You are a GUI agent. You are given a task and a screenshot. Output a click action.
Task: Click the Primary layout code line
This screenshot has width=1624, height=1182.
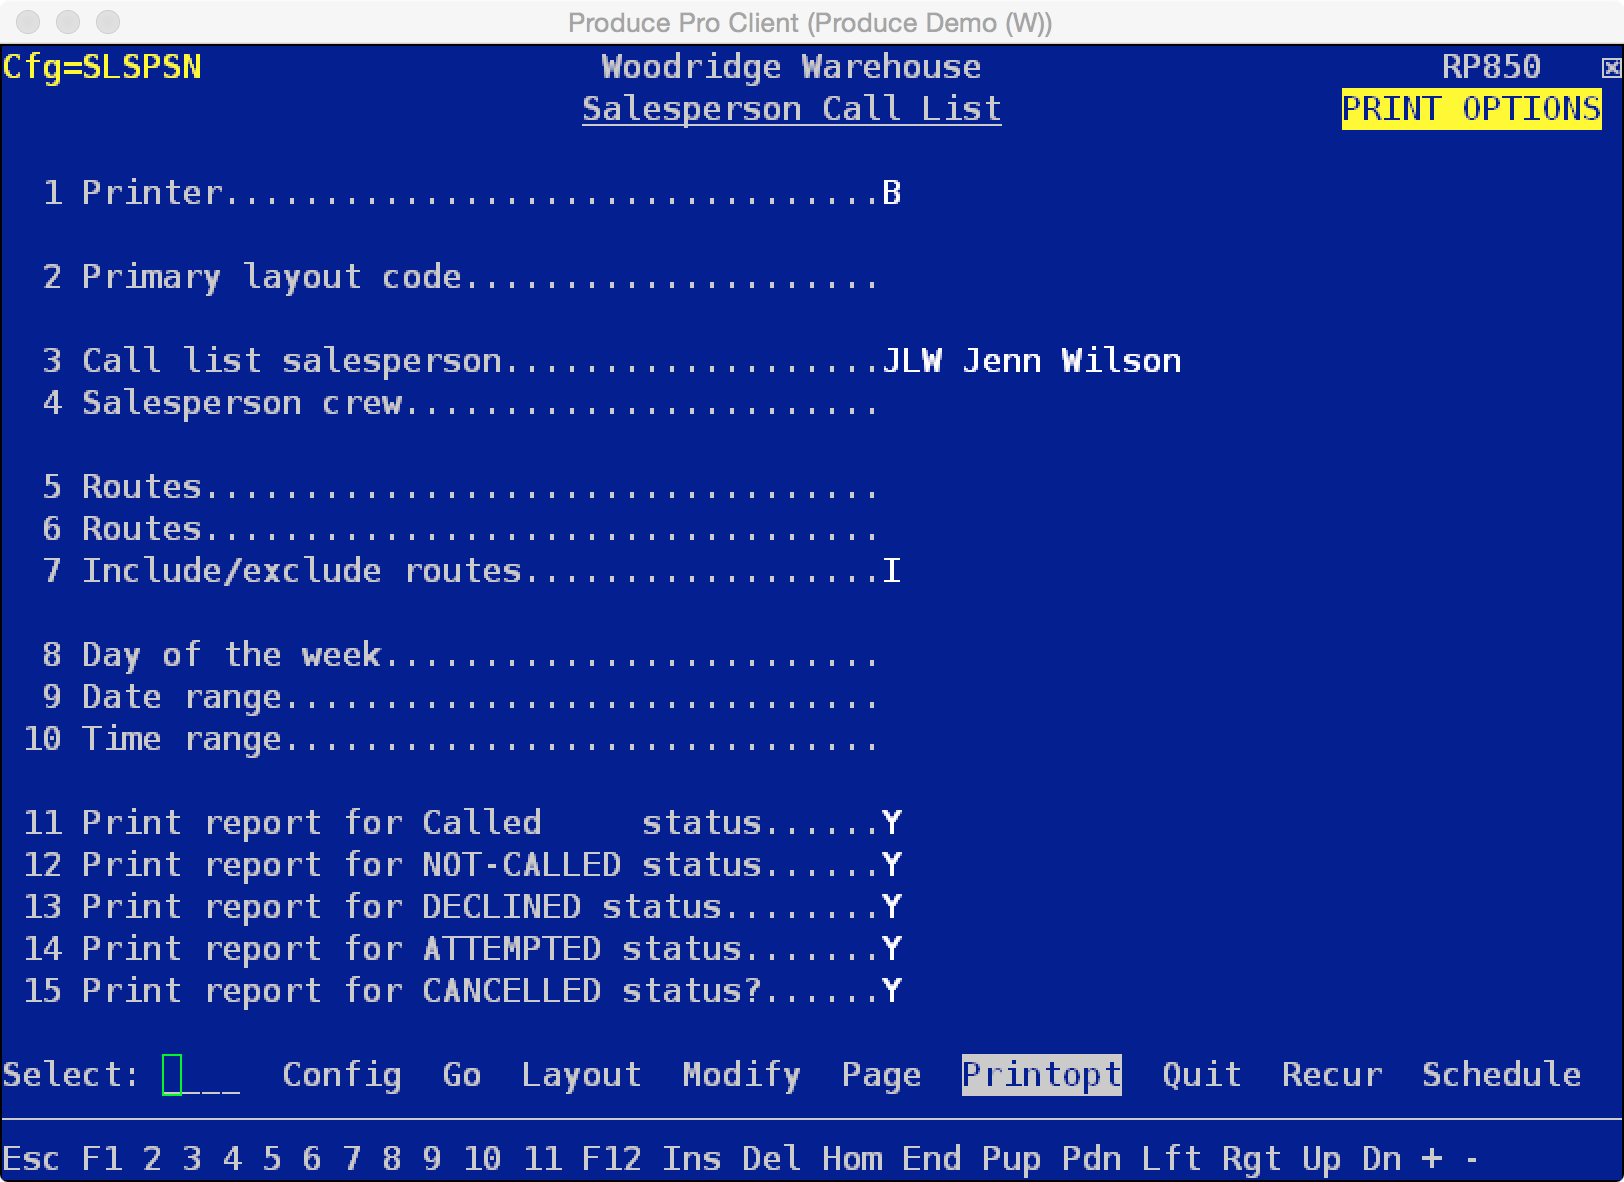click(460, 277)
